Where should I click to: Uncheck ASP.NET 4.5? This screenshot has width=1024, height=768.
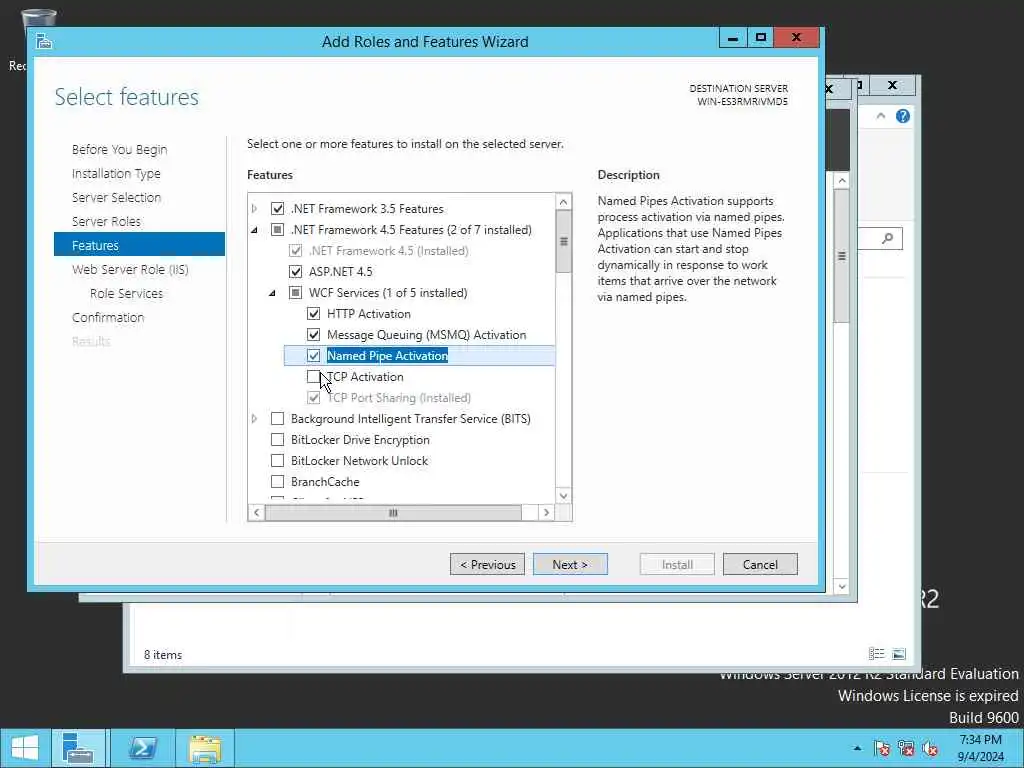tap(296, 272)
